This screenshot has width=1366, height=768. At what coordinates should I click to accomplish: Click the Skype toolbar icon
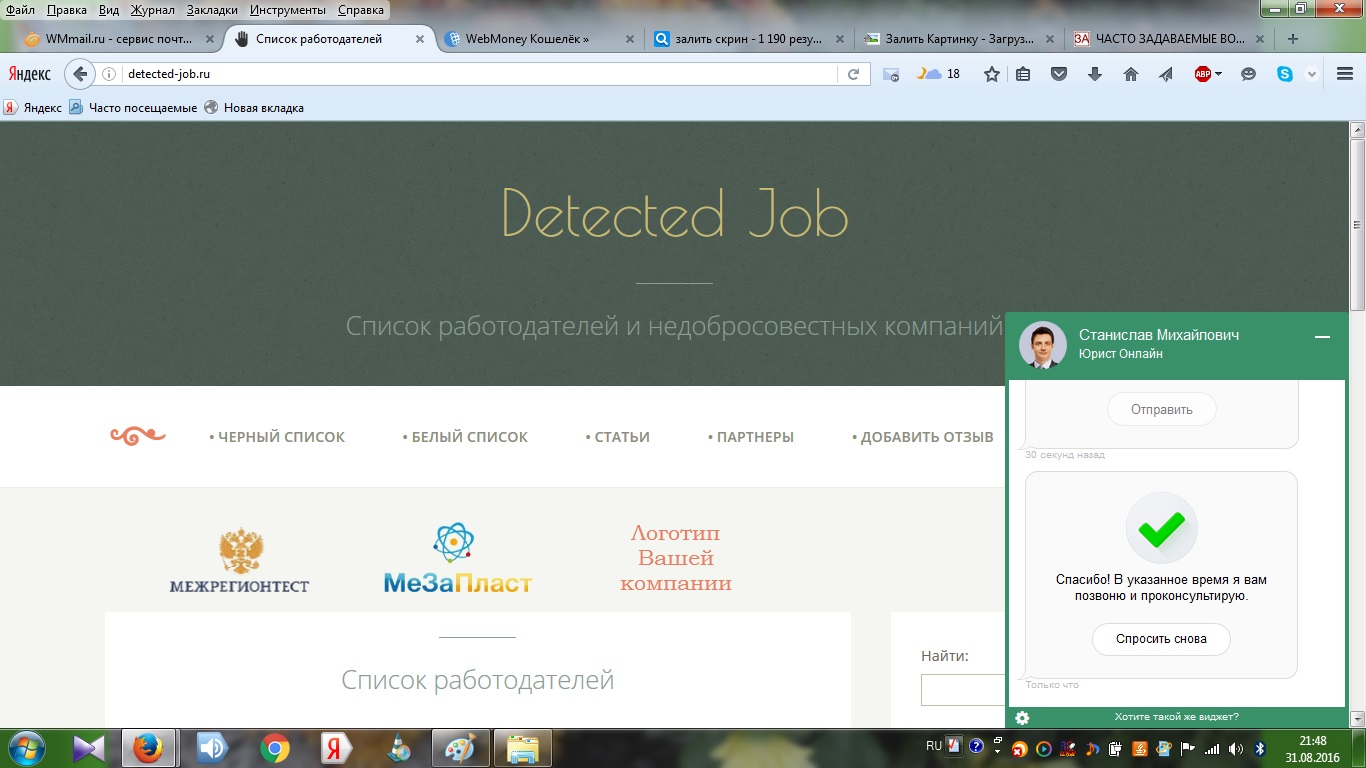tap(1285, 74)
